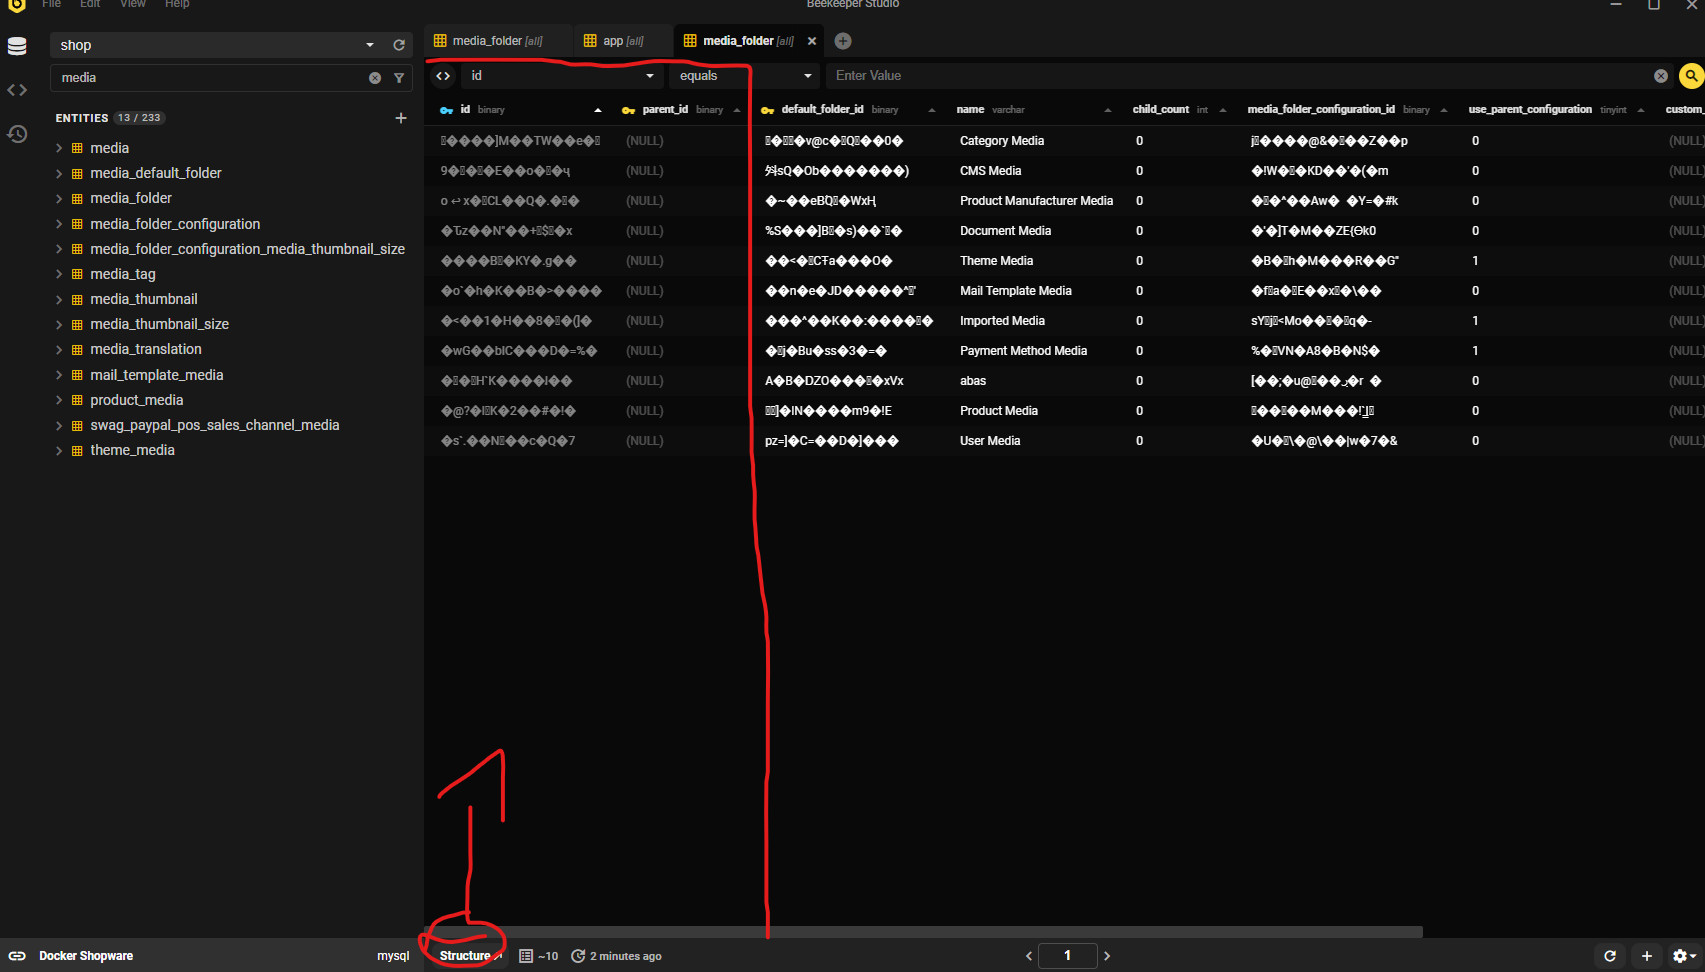Open the View menu
Viewport: 1705px width, 972px height.
pyautogui.click(x=132, y=4)
